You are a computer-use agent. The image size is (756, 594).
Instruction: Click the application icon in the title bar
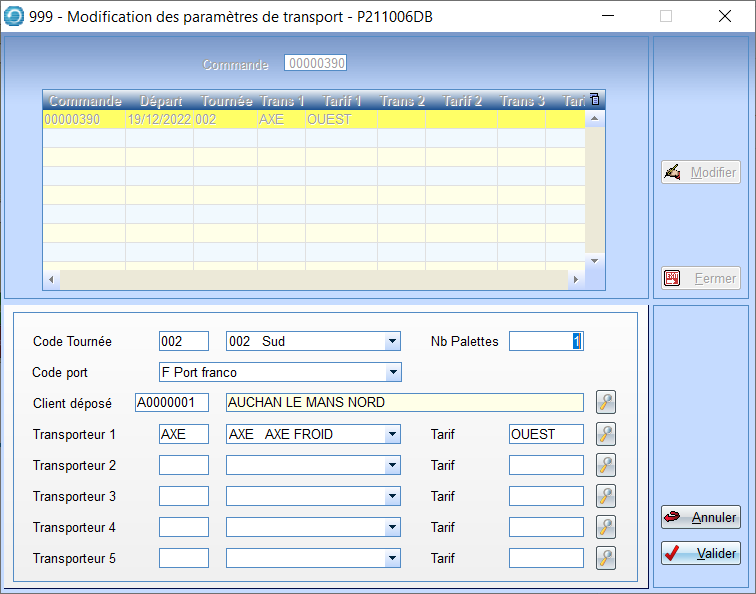[x=16, y=17]
